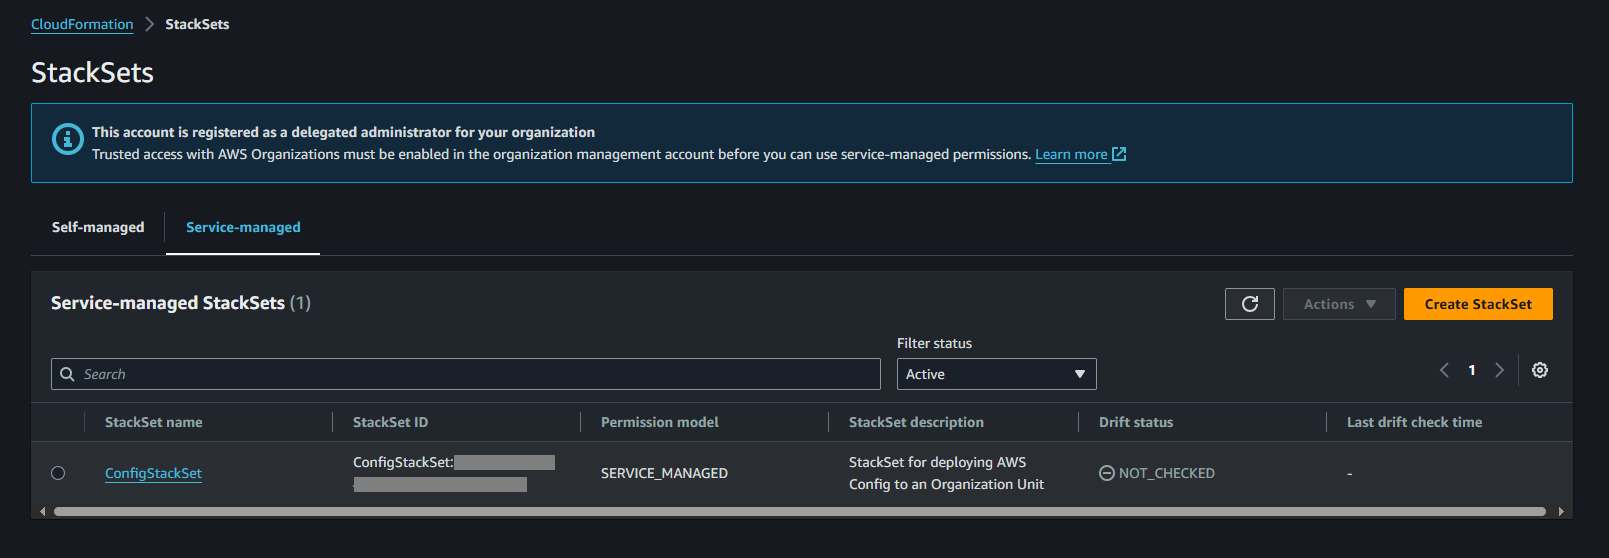Select the Service-managed tab
This screenshot has height=558, width=1609.
click(243, 227)
